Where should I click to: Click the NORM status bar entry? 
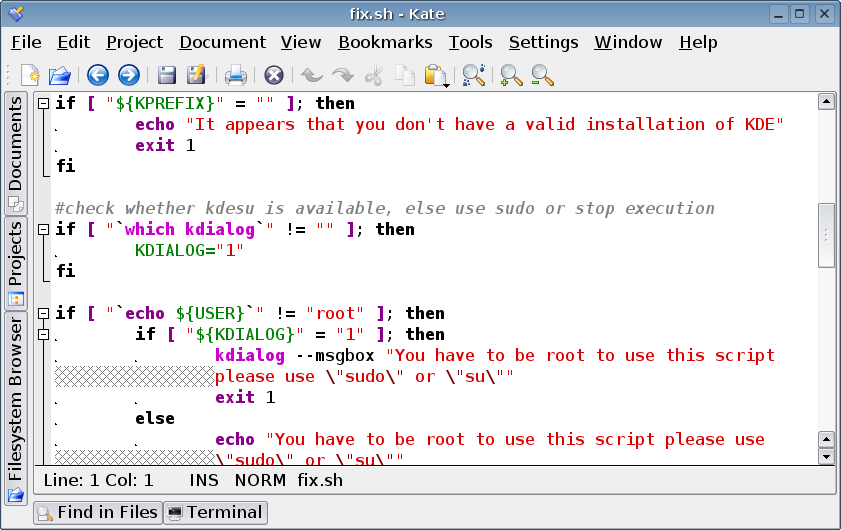tap(260, 480)
